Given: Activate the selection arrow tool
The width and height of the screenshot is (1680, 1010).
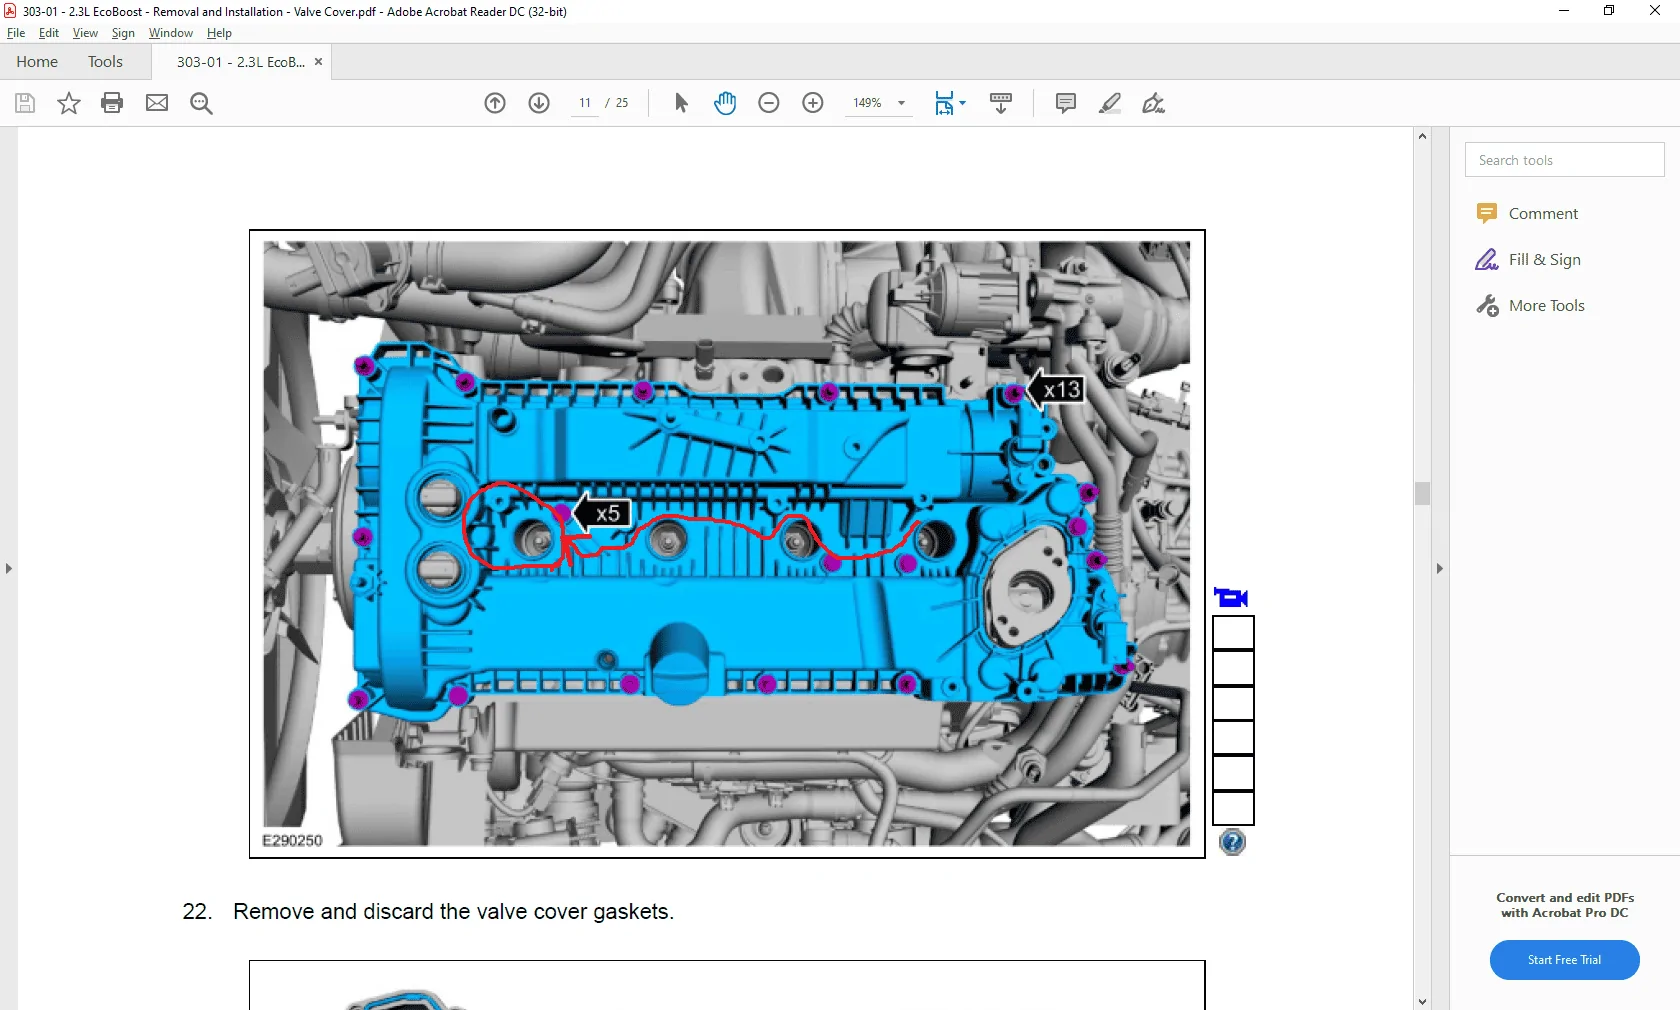Looking at the screenshot, I should (681, 103).
